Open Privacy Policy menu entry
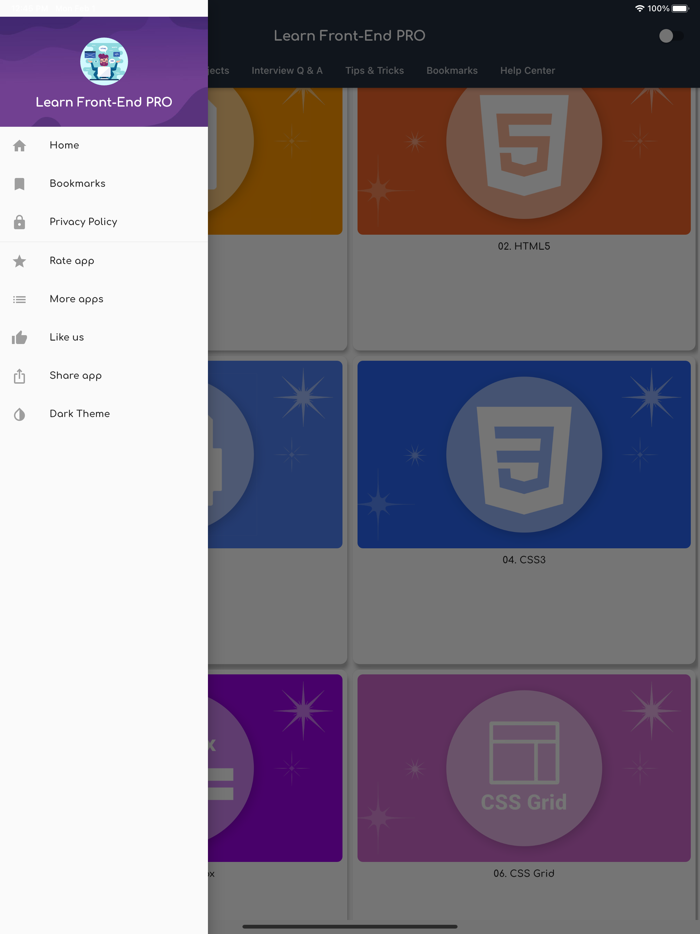Screen dimensions: 700x934 (x=104, y=222)
